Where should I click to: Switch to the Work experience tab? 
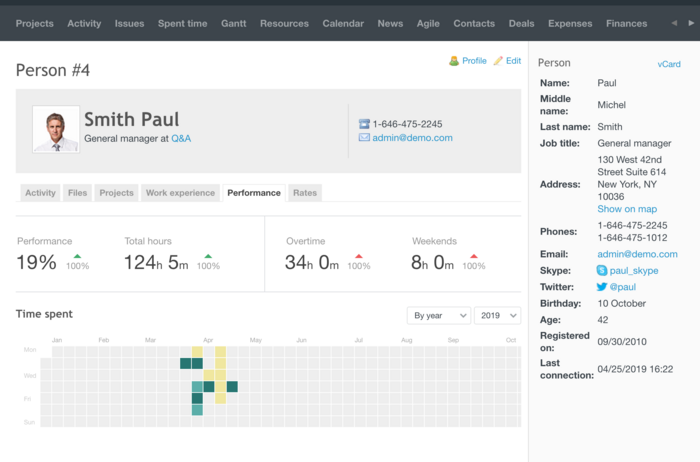click(180, 193)
